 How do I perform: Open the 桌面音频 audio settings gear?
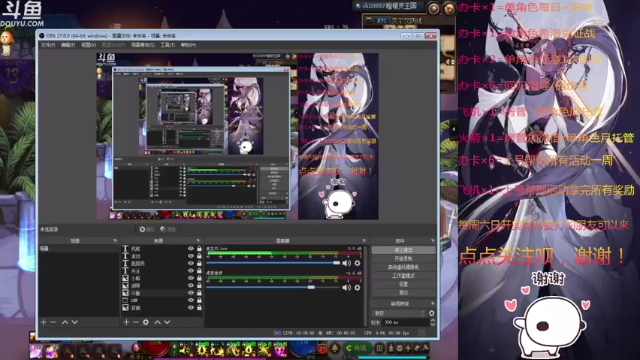[x=357, y=288]
